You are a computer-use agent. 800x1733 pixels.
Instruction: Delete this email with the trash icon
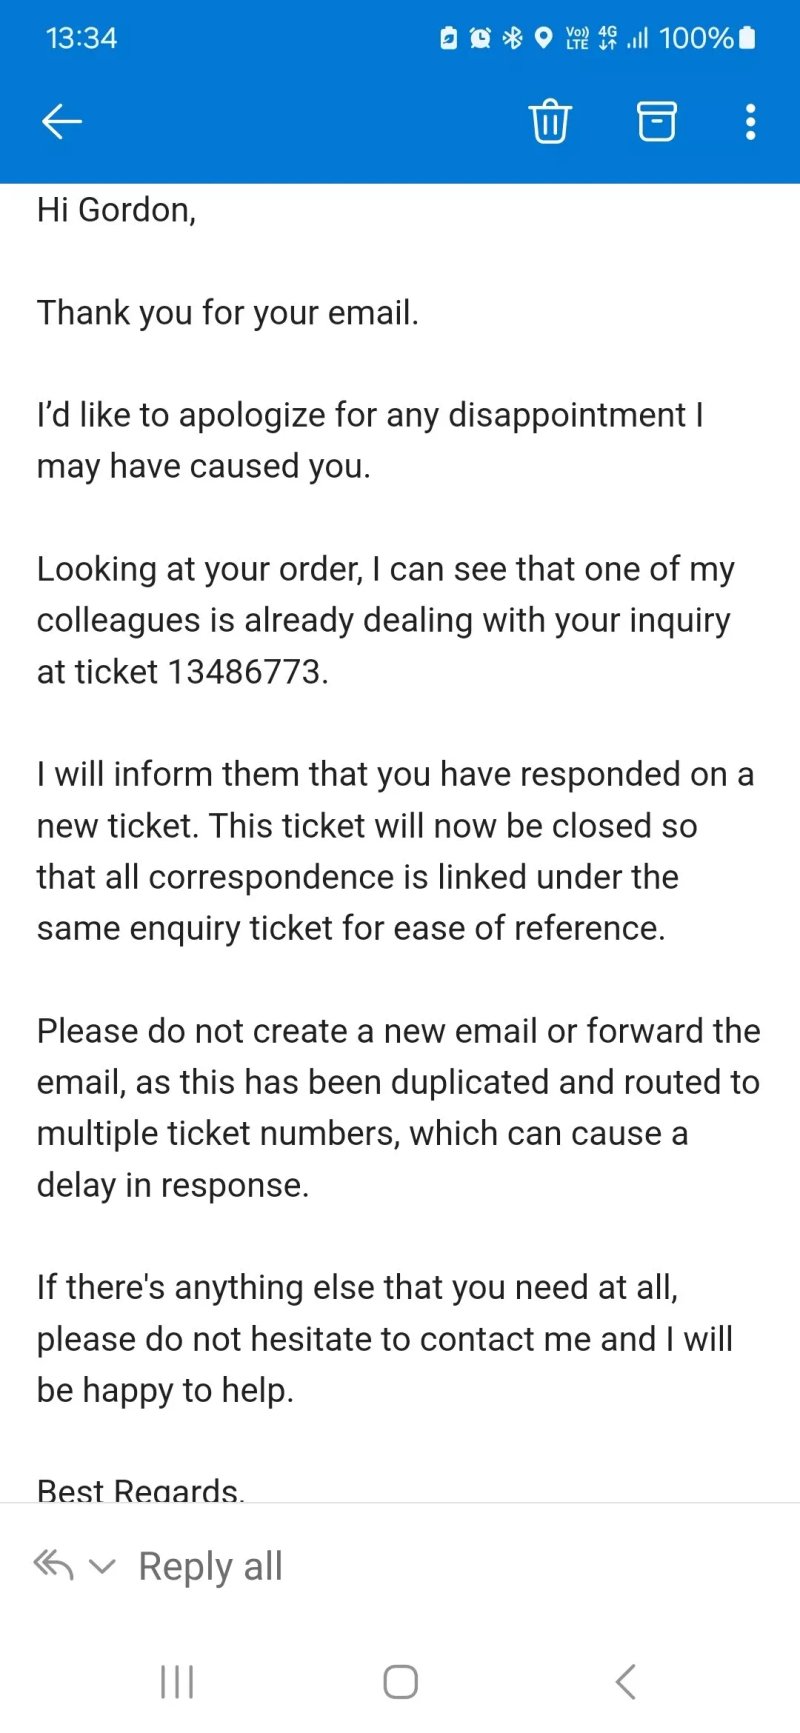click(x=549, y=122)
